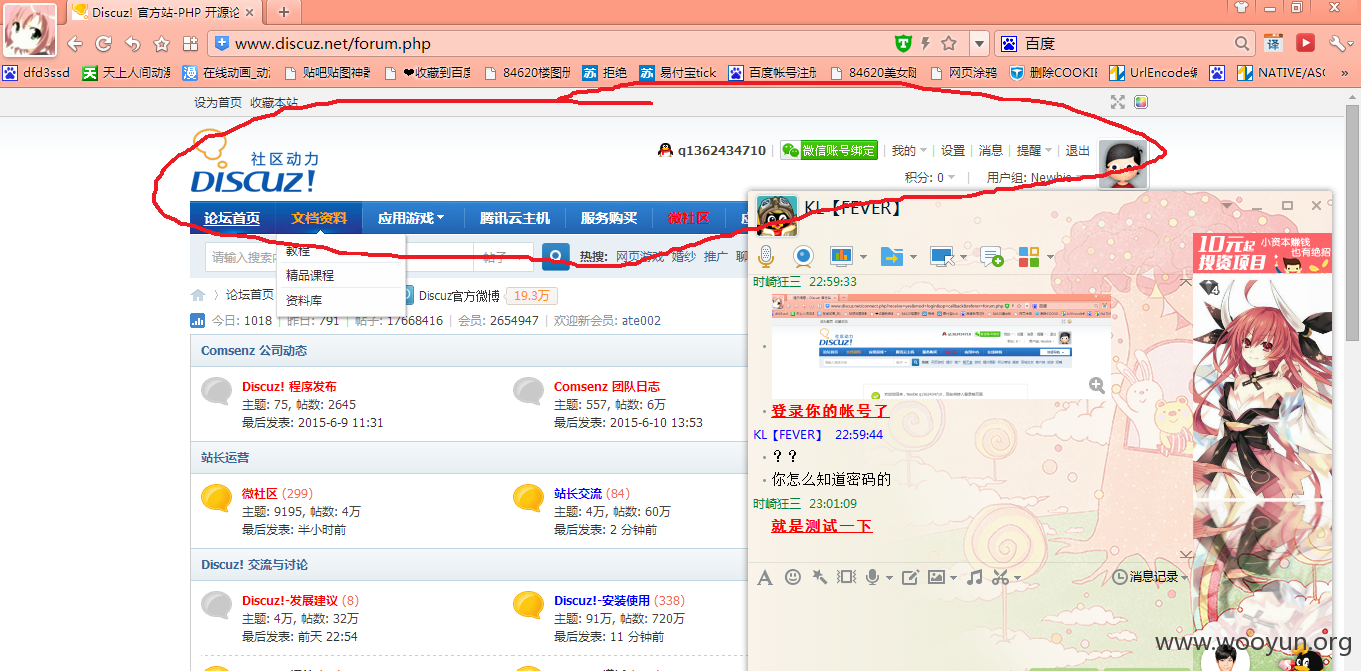Screen dimensions: 1361x671
Task: Click the forum search keyword input field
Action: (339, 257)
